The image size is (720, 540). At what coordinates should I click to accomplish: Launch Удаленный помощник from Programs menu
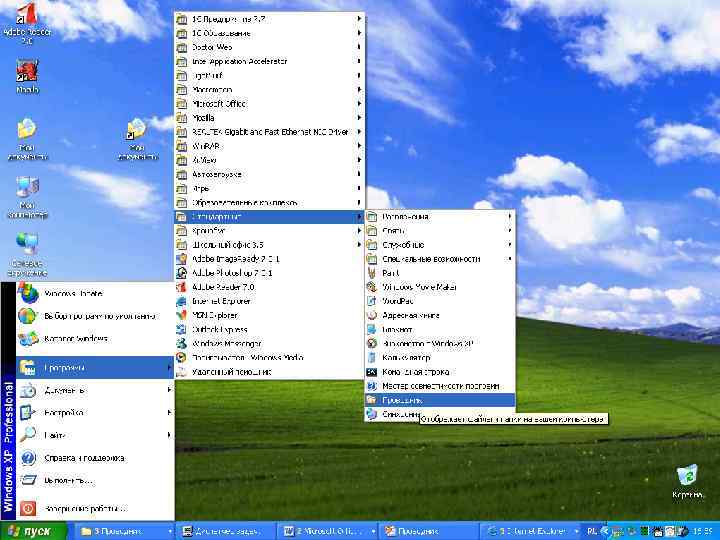270,372
